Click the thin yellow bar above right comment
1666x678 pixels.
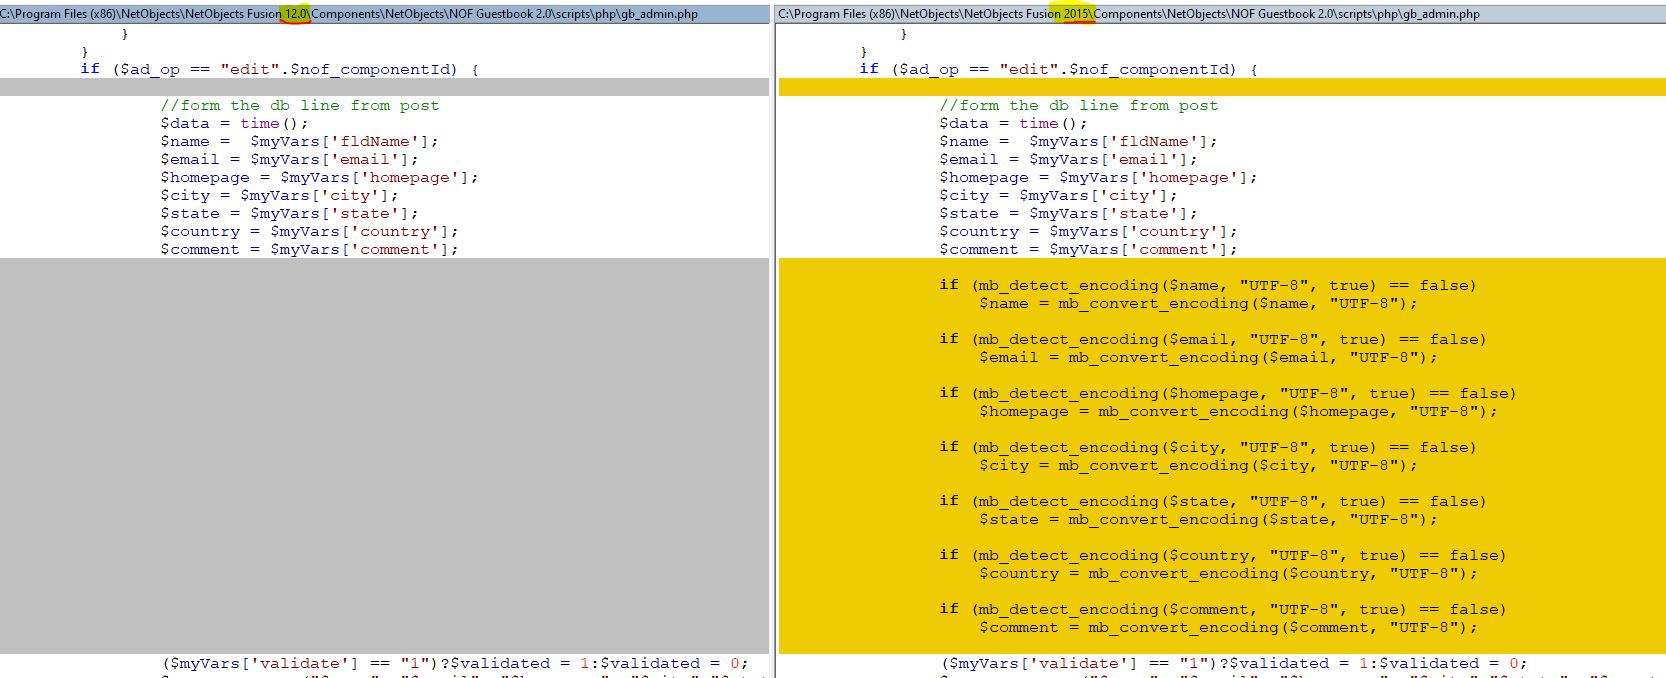click(1220, 88)
